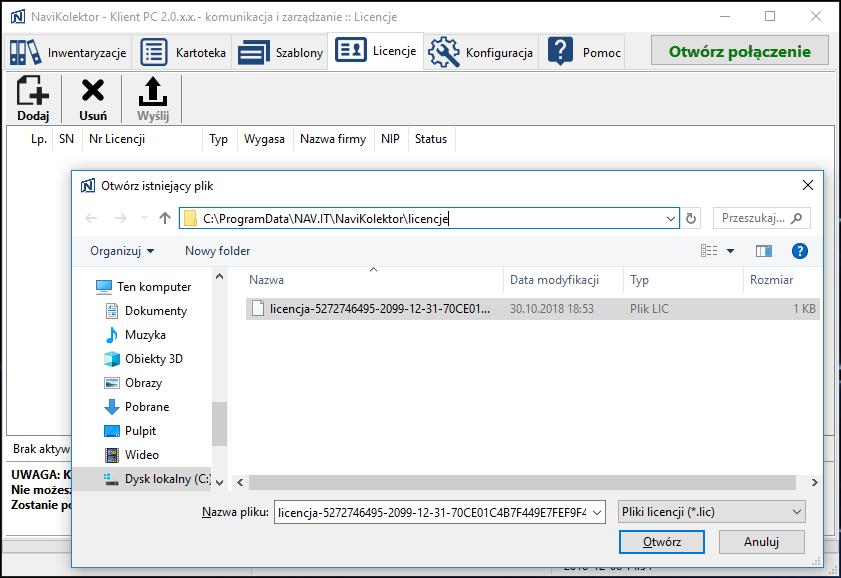Image resolution: width=841 pixels, height=578 pixels.
Task: Open the Inwentaryzacje tab
Action: [x=68, y=52]
